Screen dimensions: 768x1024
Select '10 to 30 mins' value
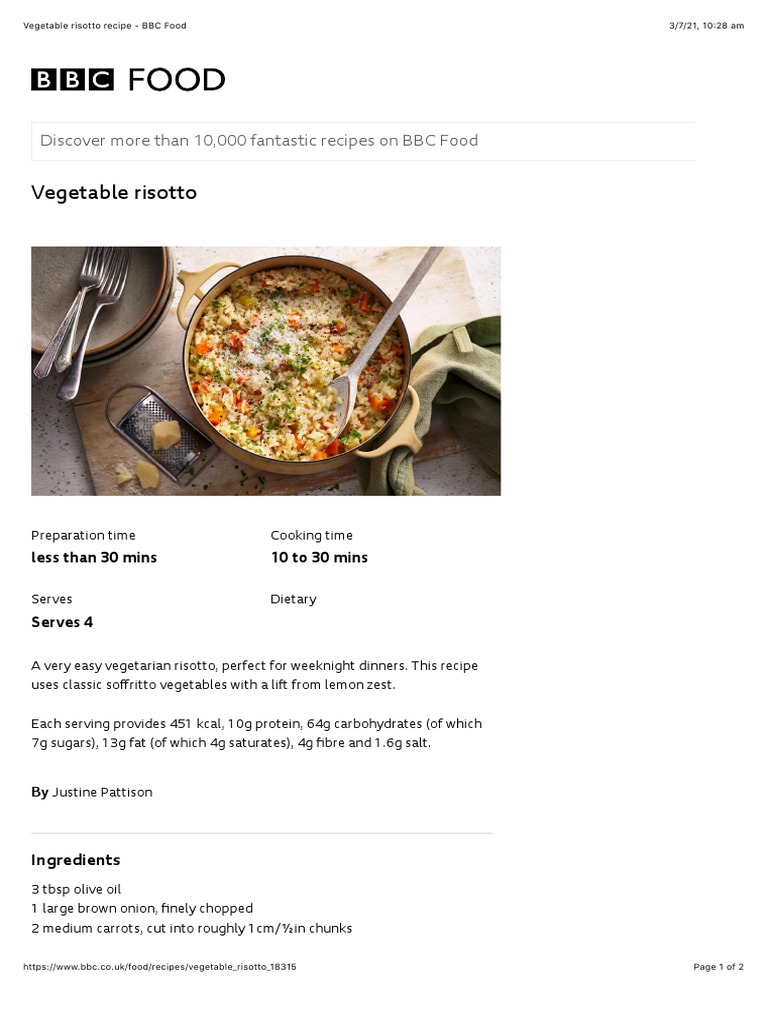pyautogui.click(x=319, y=558)
